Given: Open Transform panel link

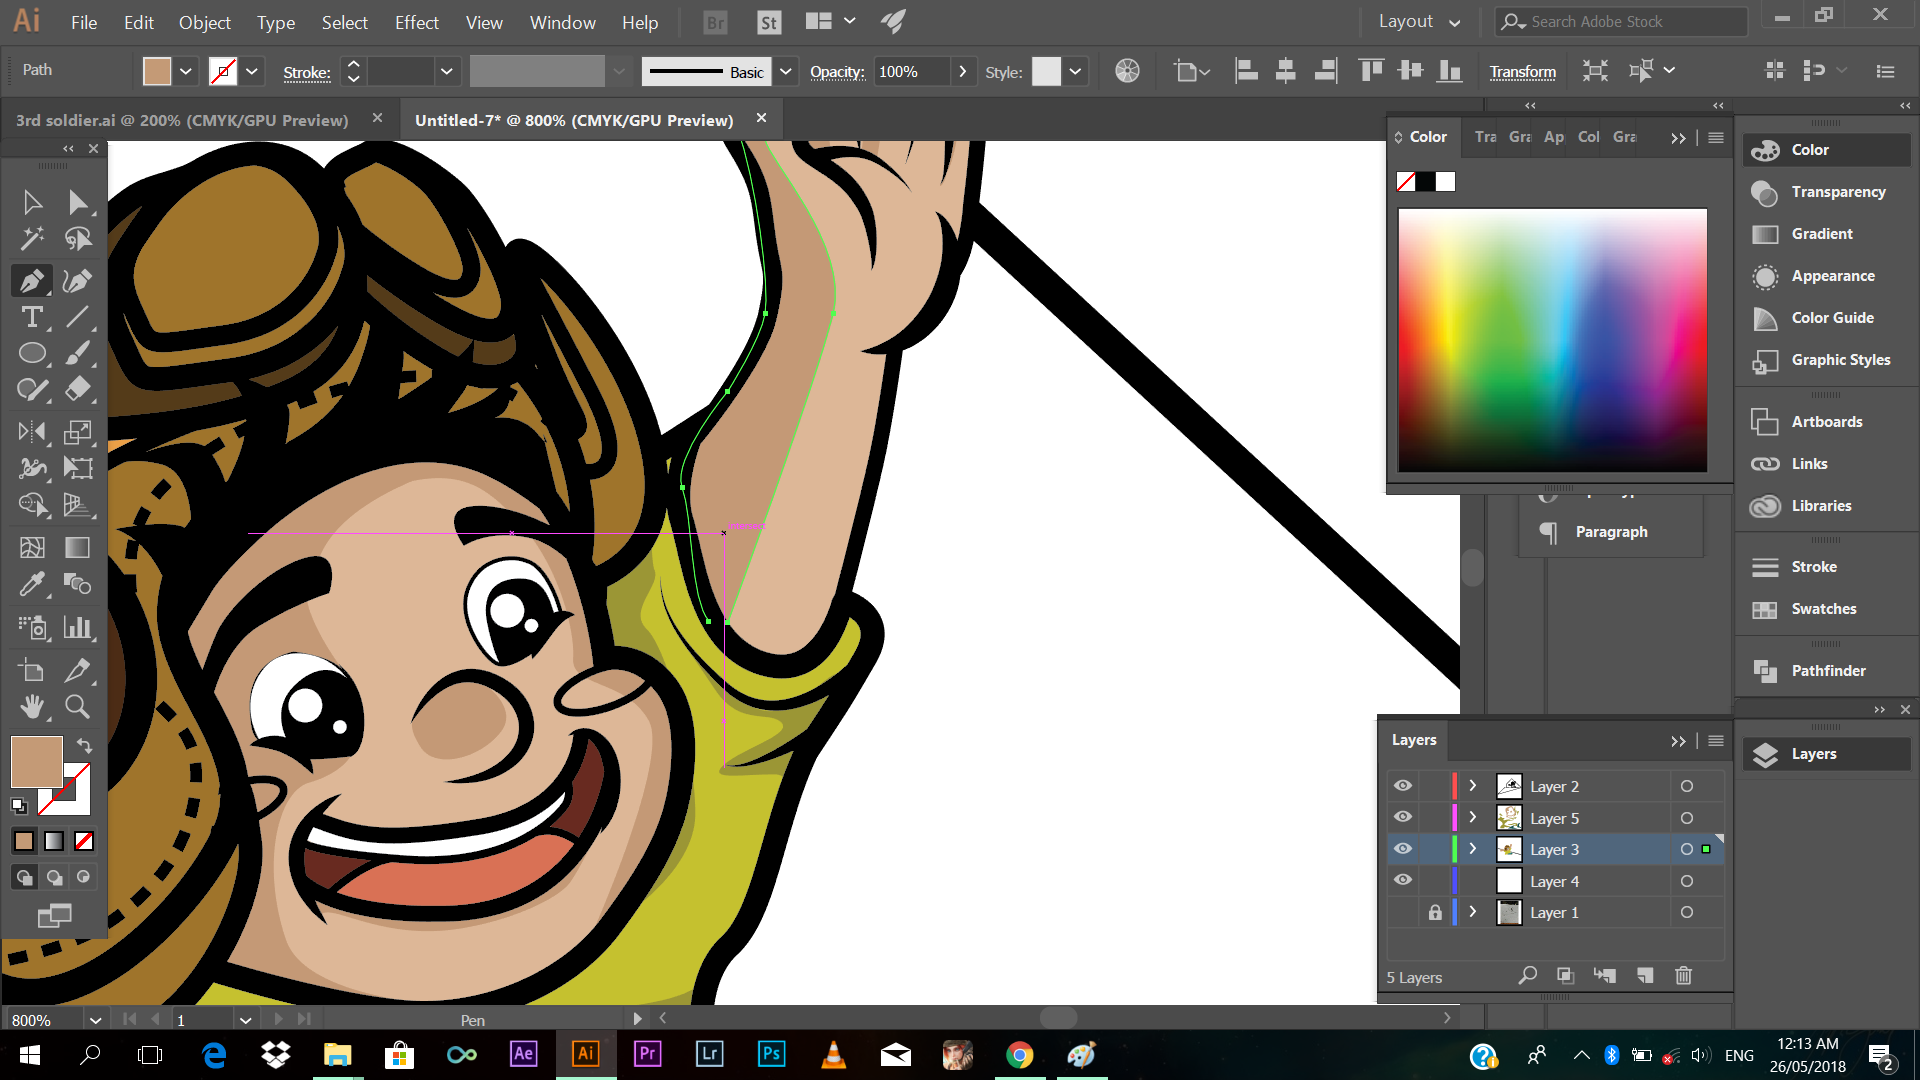Looking at the screenshot, I should pyautogui.click(x=1522, y=72).
